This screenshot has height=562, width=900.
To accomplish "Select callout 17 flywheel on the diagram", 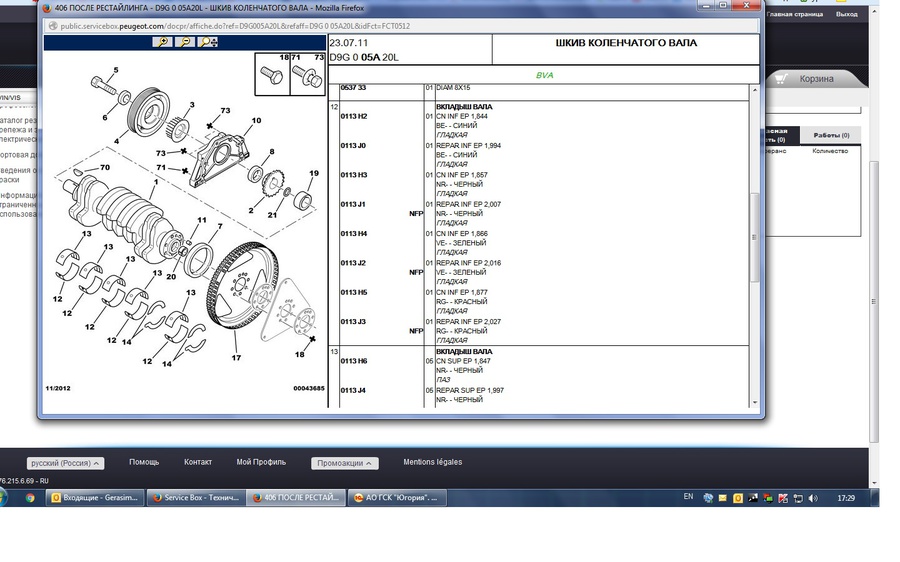I will 236,358.
